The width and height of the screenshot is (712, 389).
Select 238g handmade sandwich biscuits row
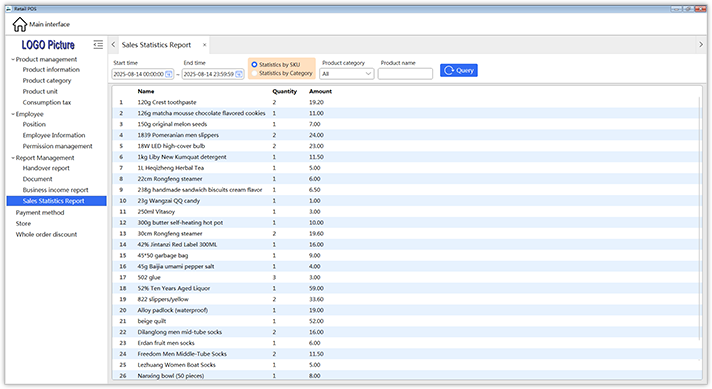406,190
